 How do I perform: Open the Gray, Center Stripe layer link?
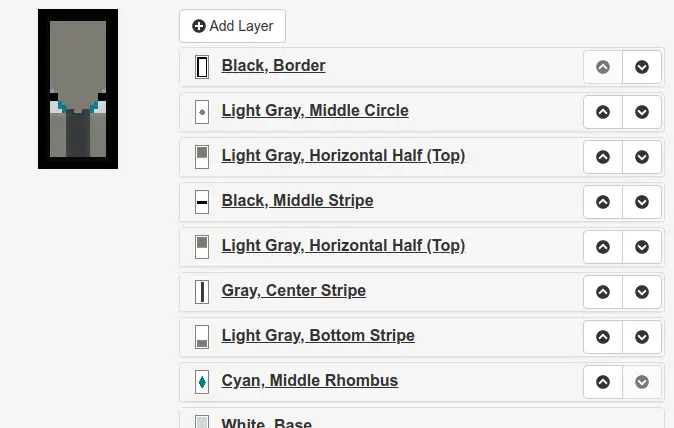[x=294, y=291]
